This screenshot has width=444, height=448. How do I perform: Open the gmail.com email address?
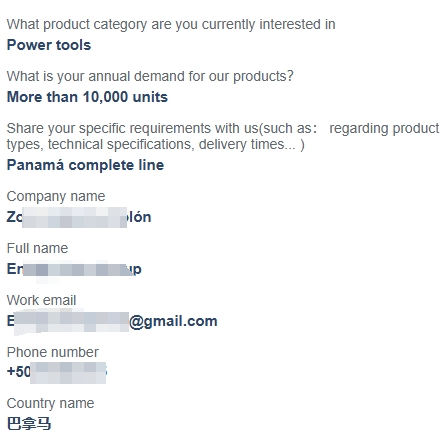pos(112,321)
